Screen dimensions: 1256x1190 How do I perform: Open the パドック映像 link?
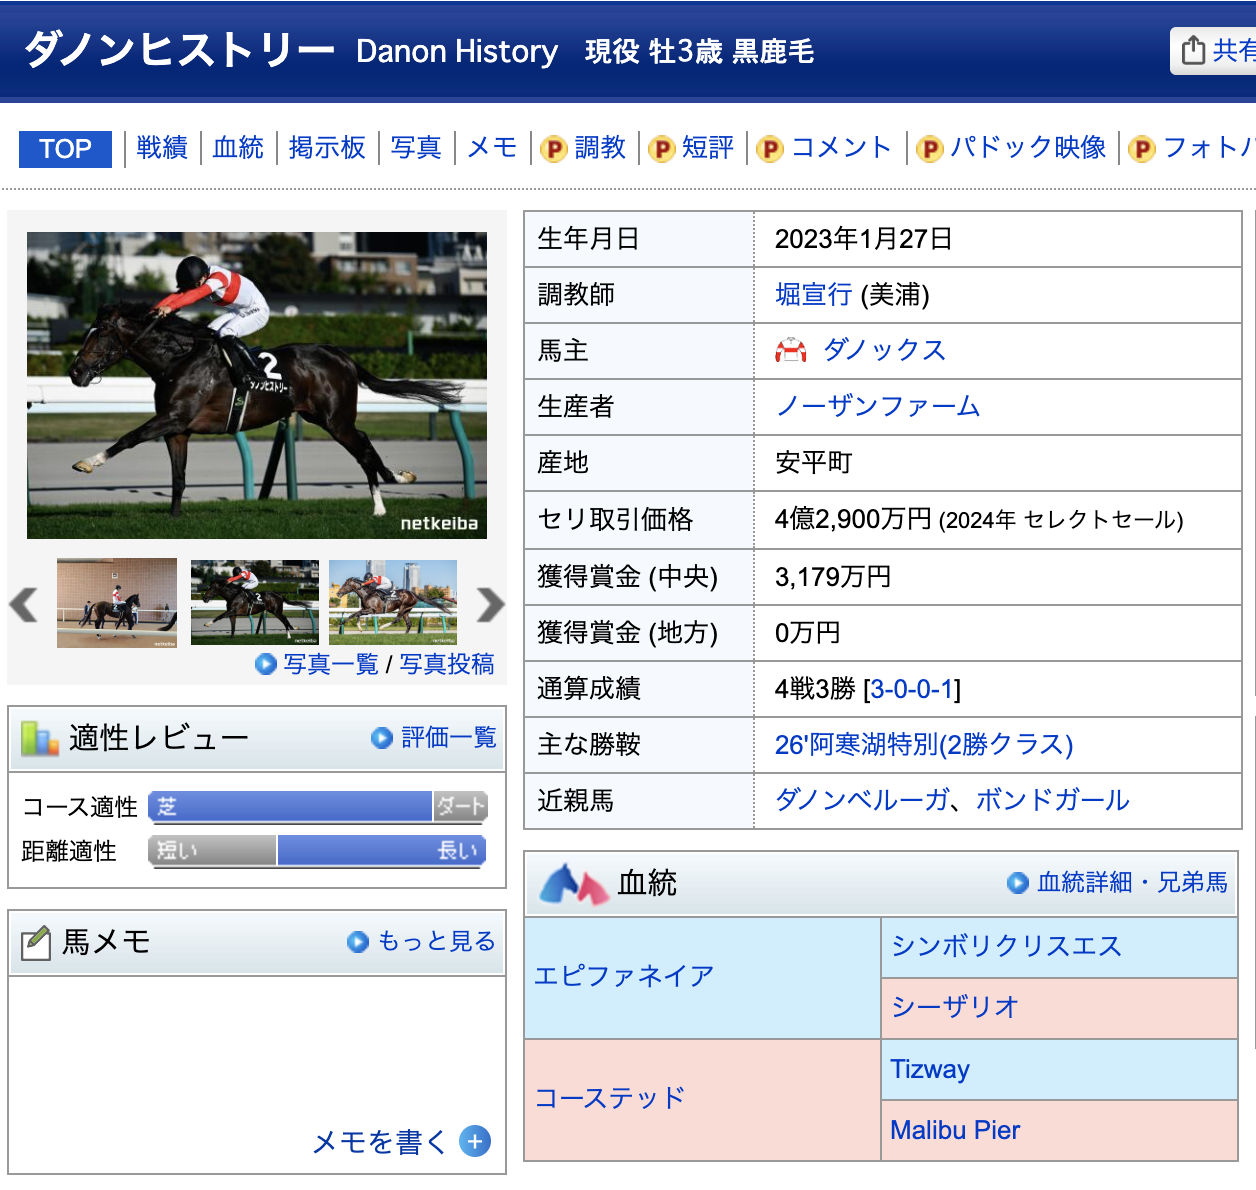coord(1028,148)
